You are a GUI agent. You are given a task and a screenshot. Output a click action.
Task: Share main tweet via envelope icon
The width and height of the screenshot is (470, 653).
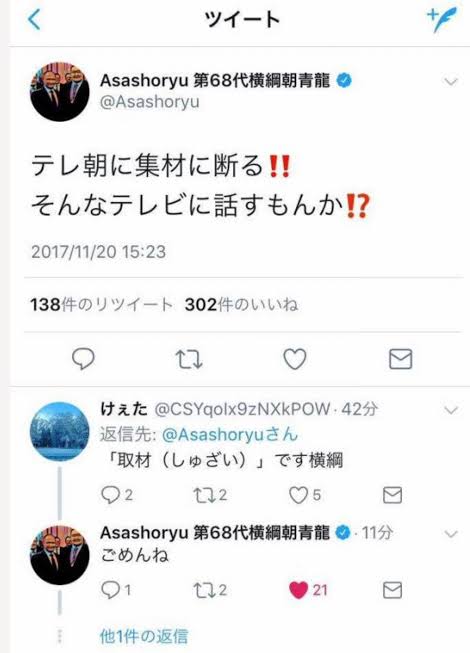point(400,359)
